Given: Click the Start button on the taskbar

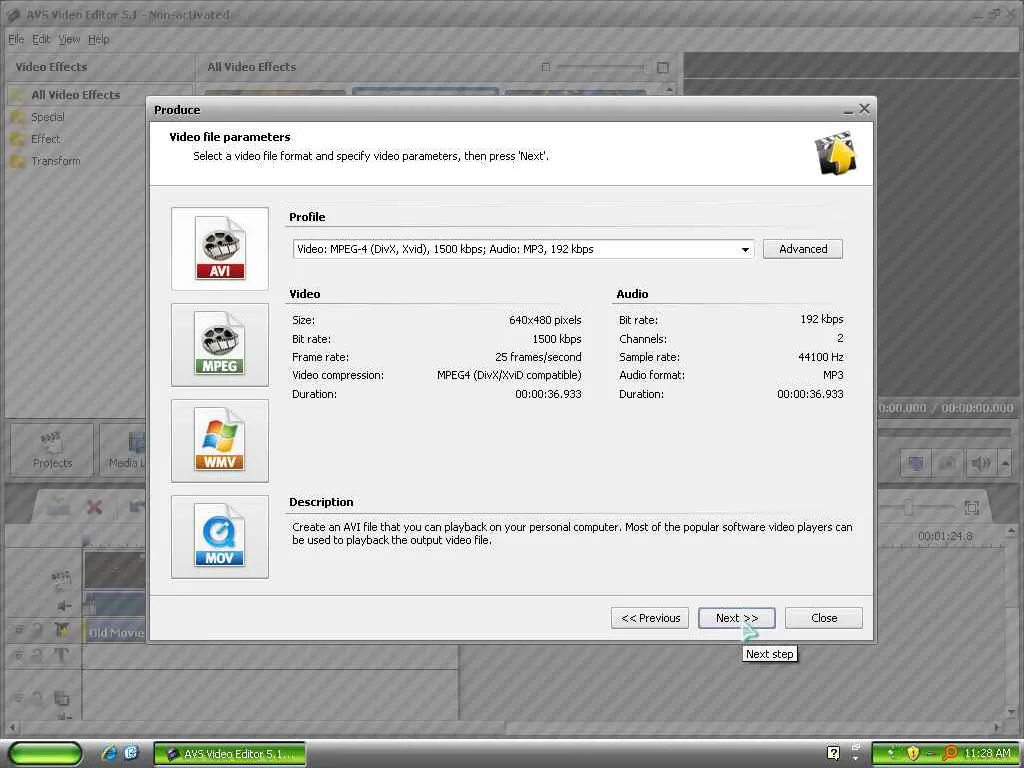Looking at the screenshot, I should click(x=45, y=754).
